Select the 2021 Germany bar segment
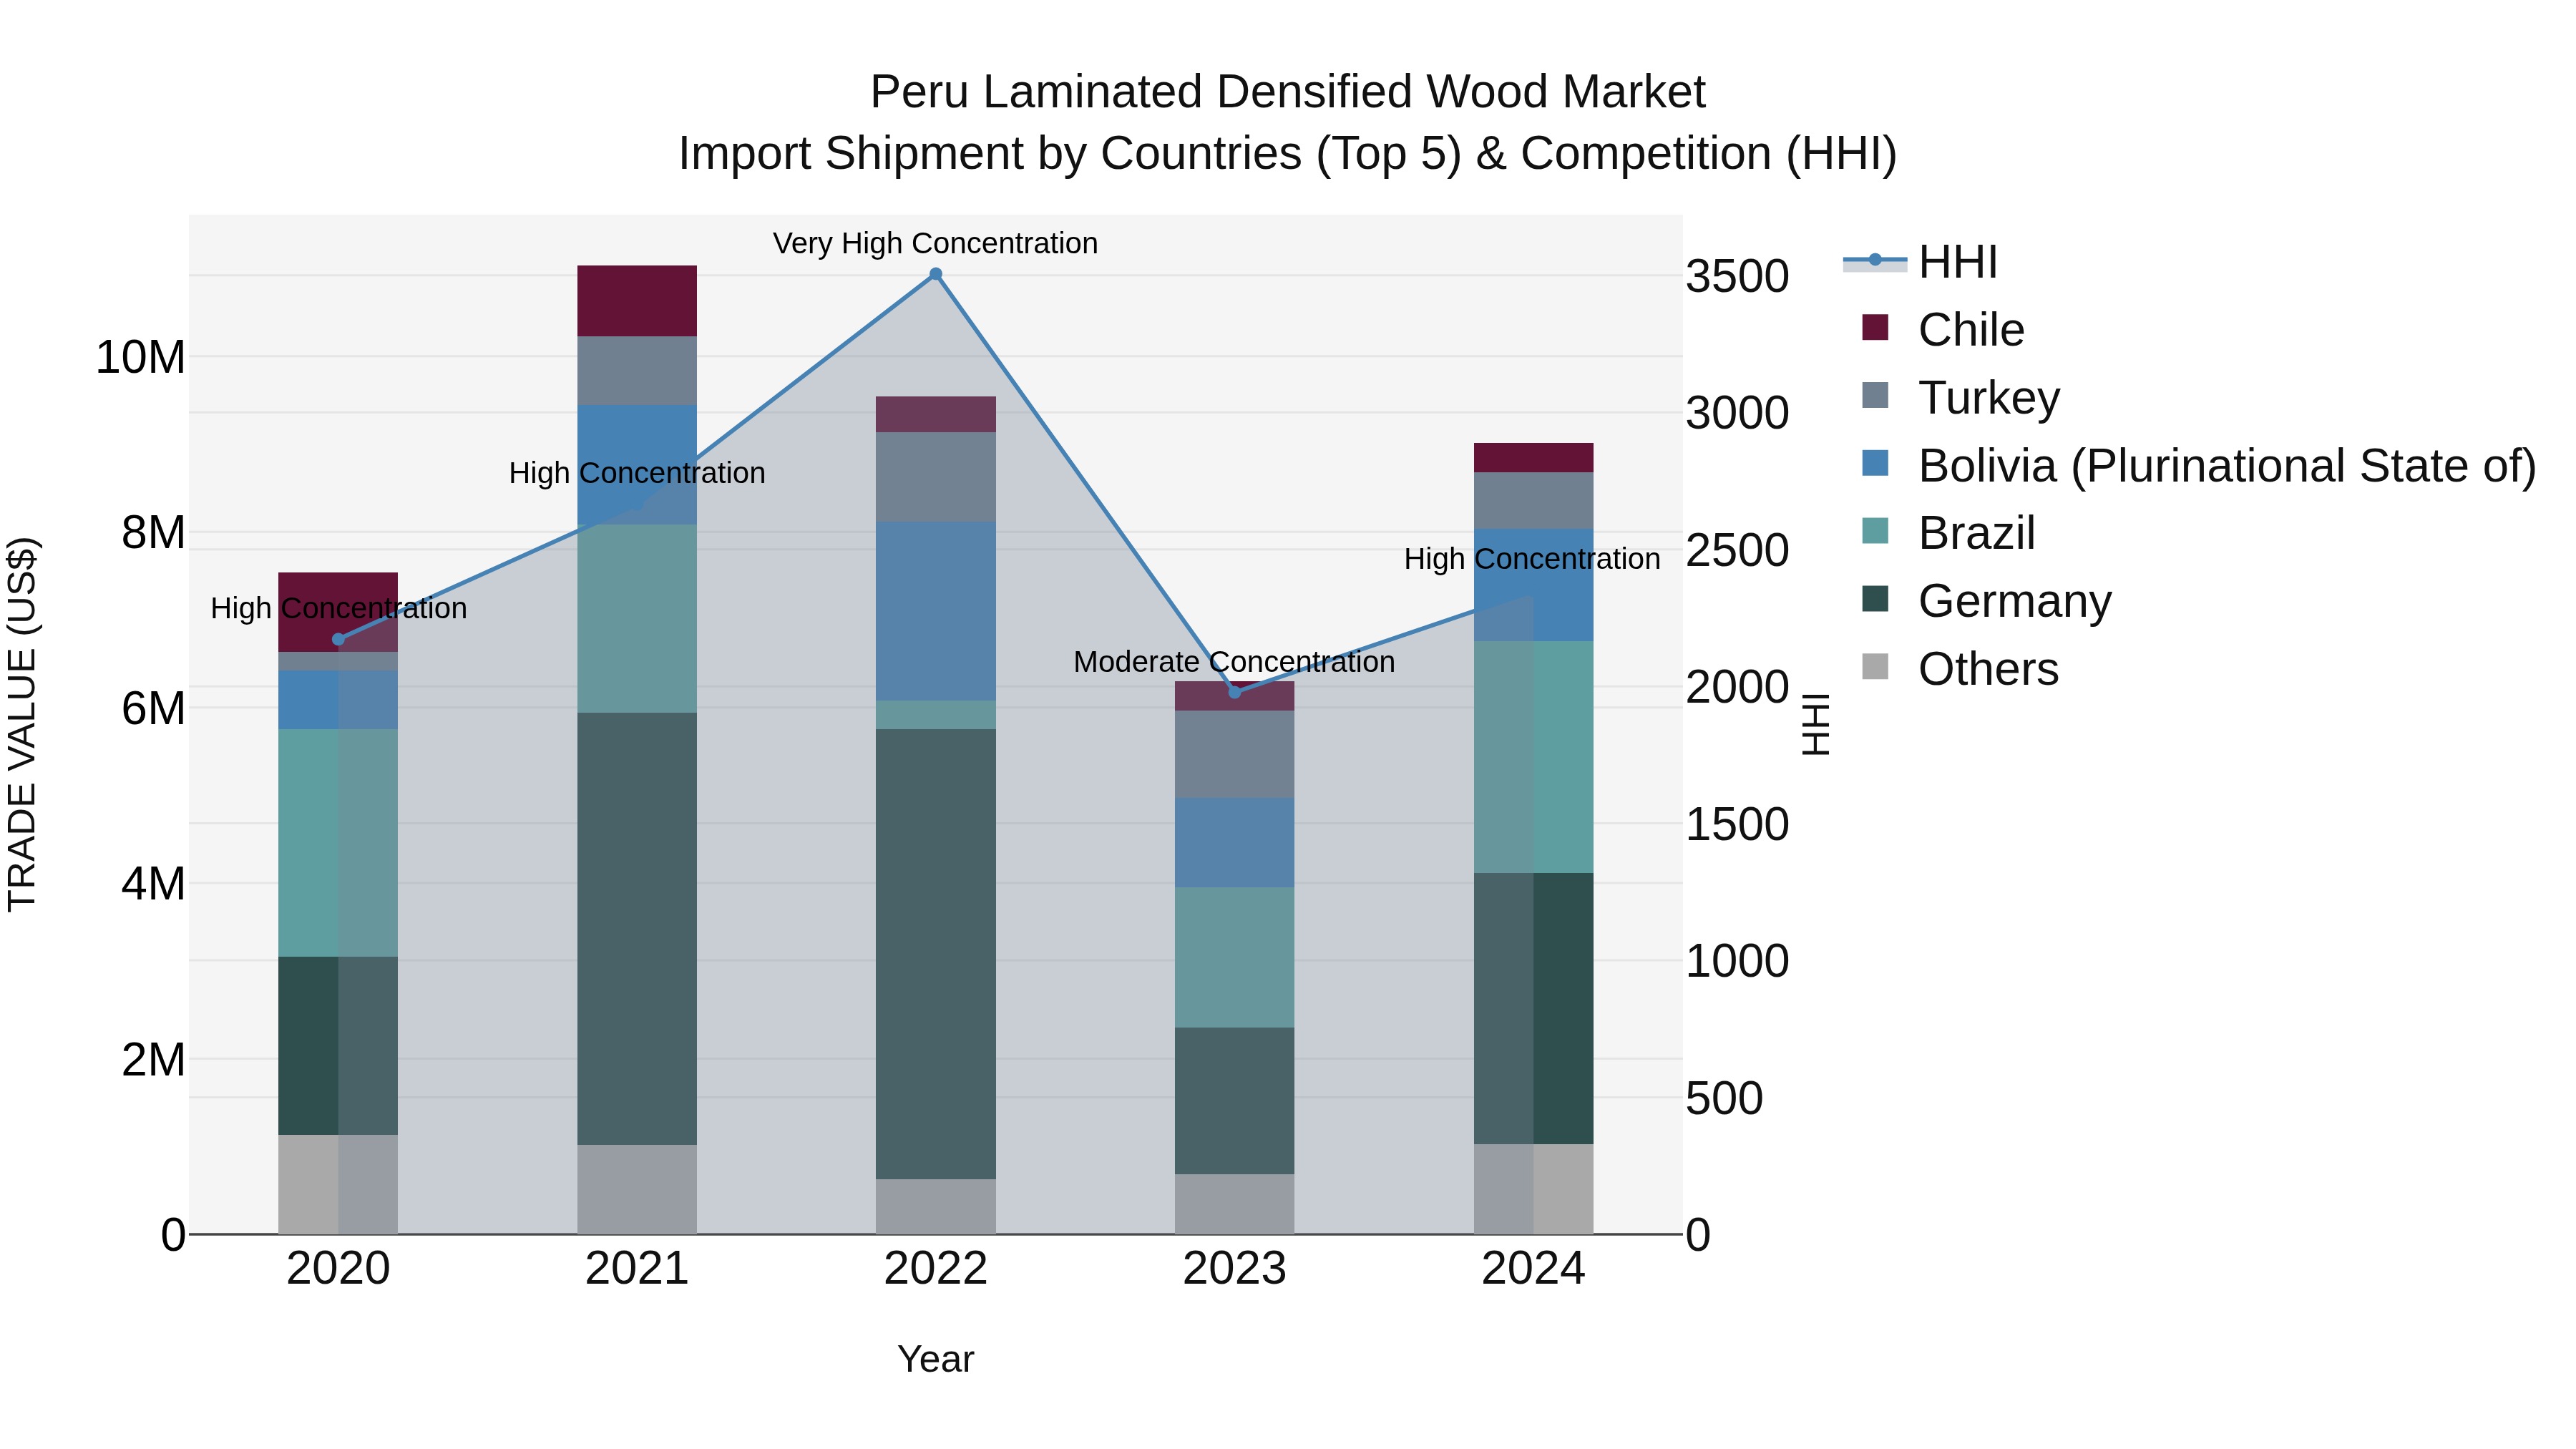 point(637,929)
